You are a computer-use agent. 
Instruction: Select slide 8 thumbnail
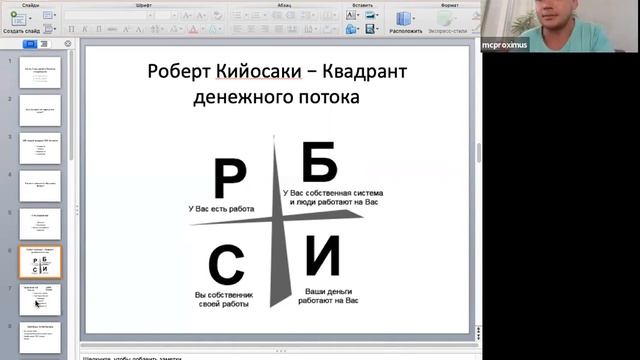tap(40, 338)
